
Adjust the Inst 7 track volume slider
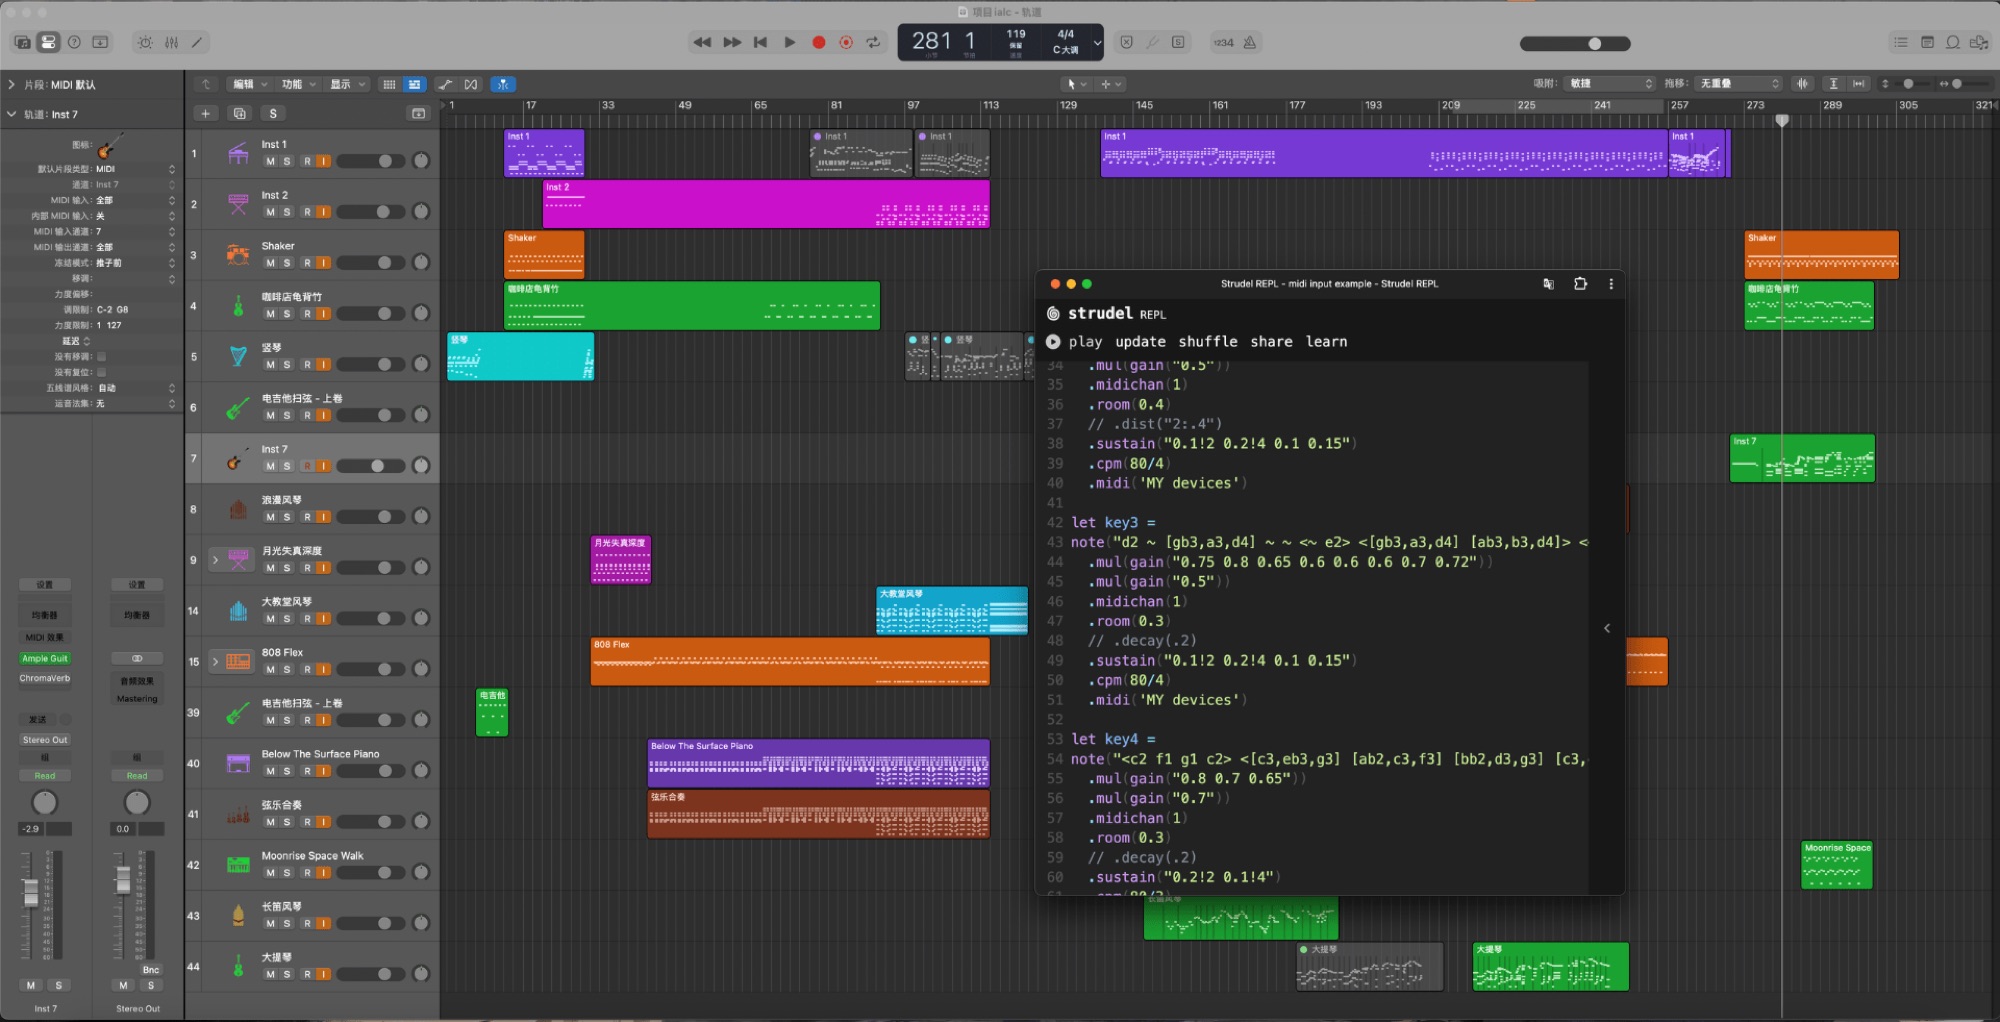371,466
